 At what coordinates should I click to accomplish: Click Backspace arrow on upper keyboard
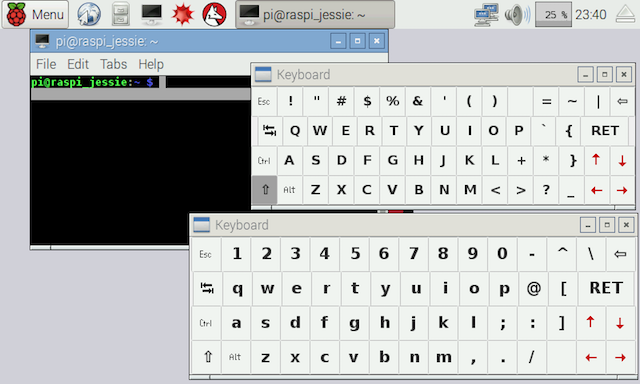[622, 101]
